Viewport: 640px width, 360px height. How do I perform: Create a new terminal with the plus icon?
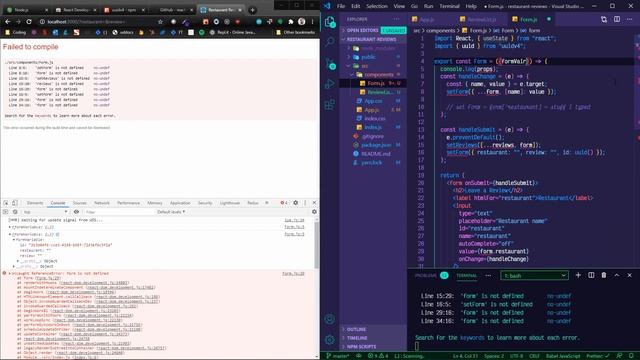coord(578,275)
